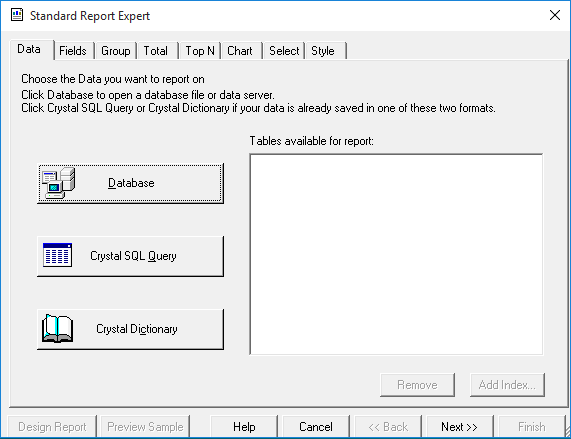The width and height of the screenshot is (571, 439).
Task: Click the << Back button
Action: (388, 426)
